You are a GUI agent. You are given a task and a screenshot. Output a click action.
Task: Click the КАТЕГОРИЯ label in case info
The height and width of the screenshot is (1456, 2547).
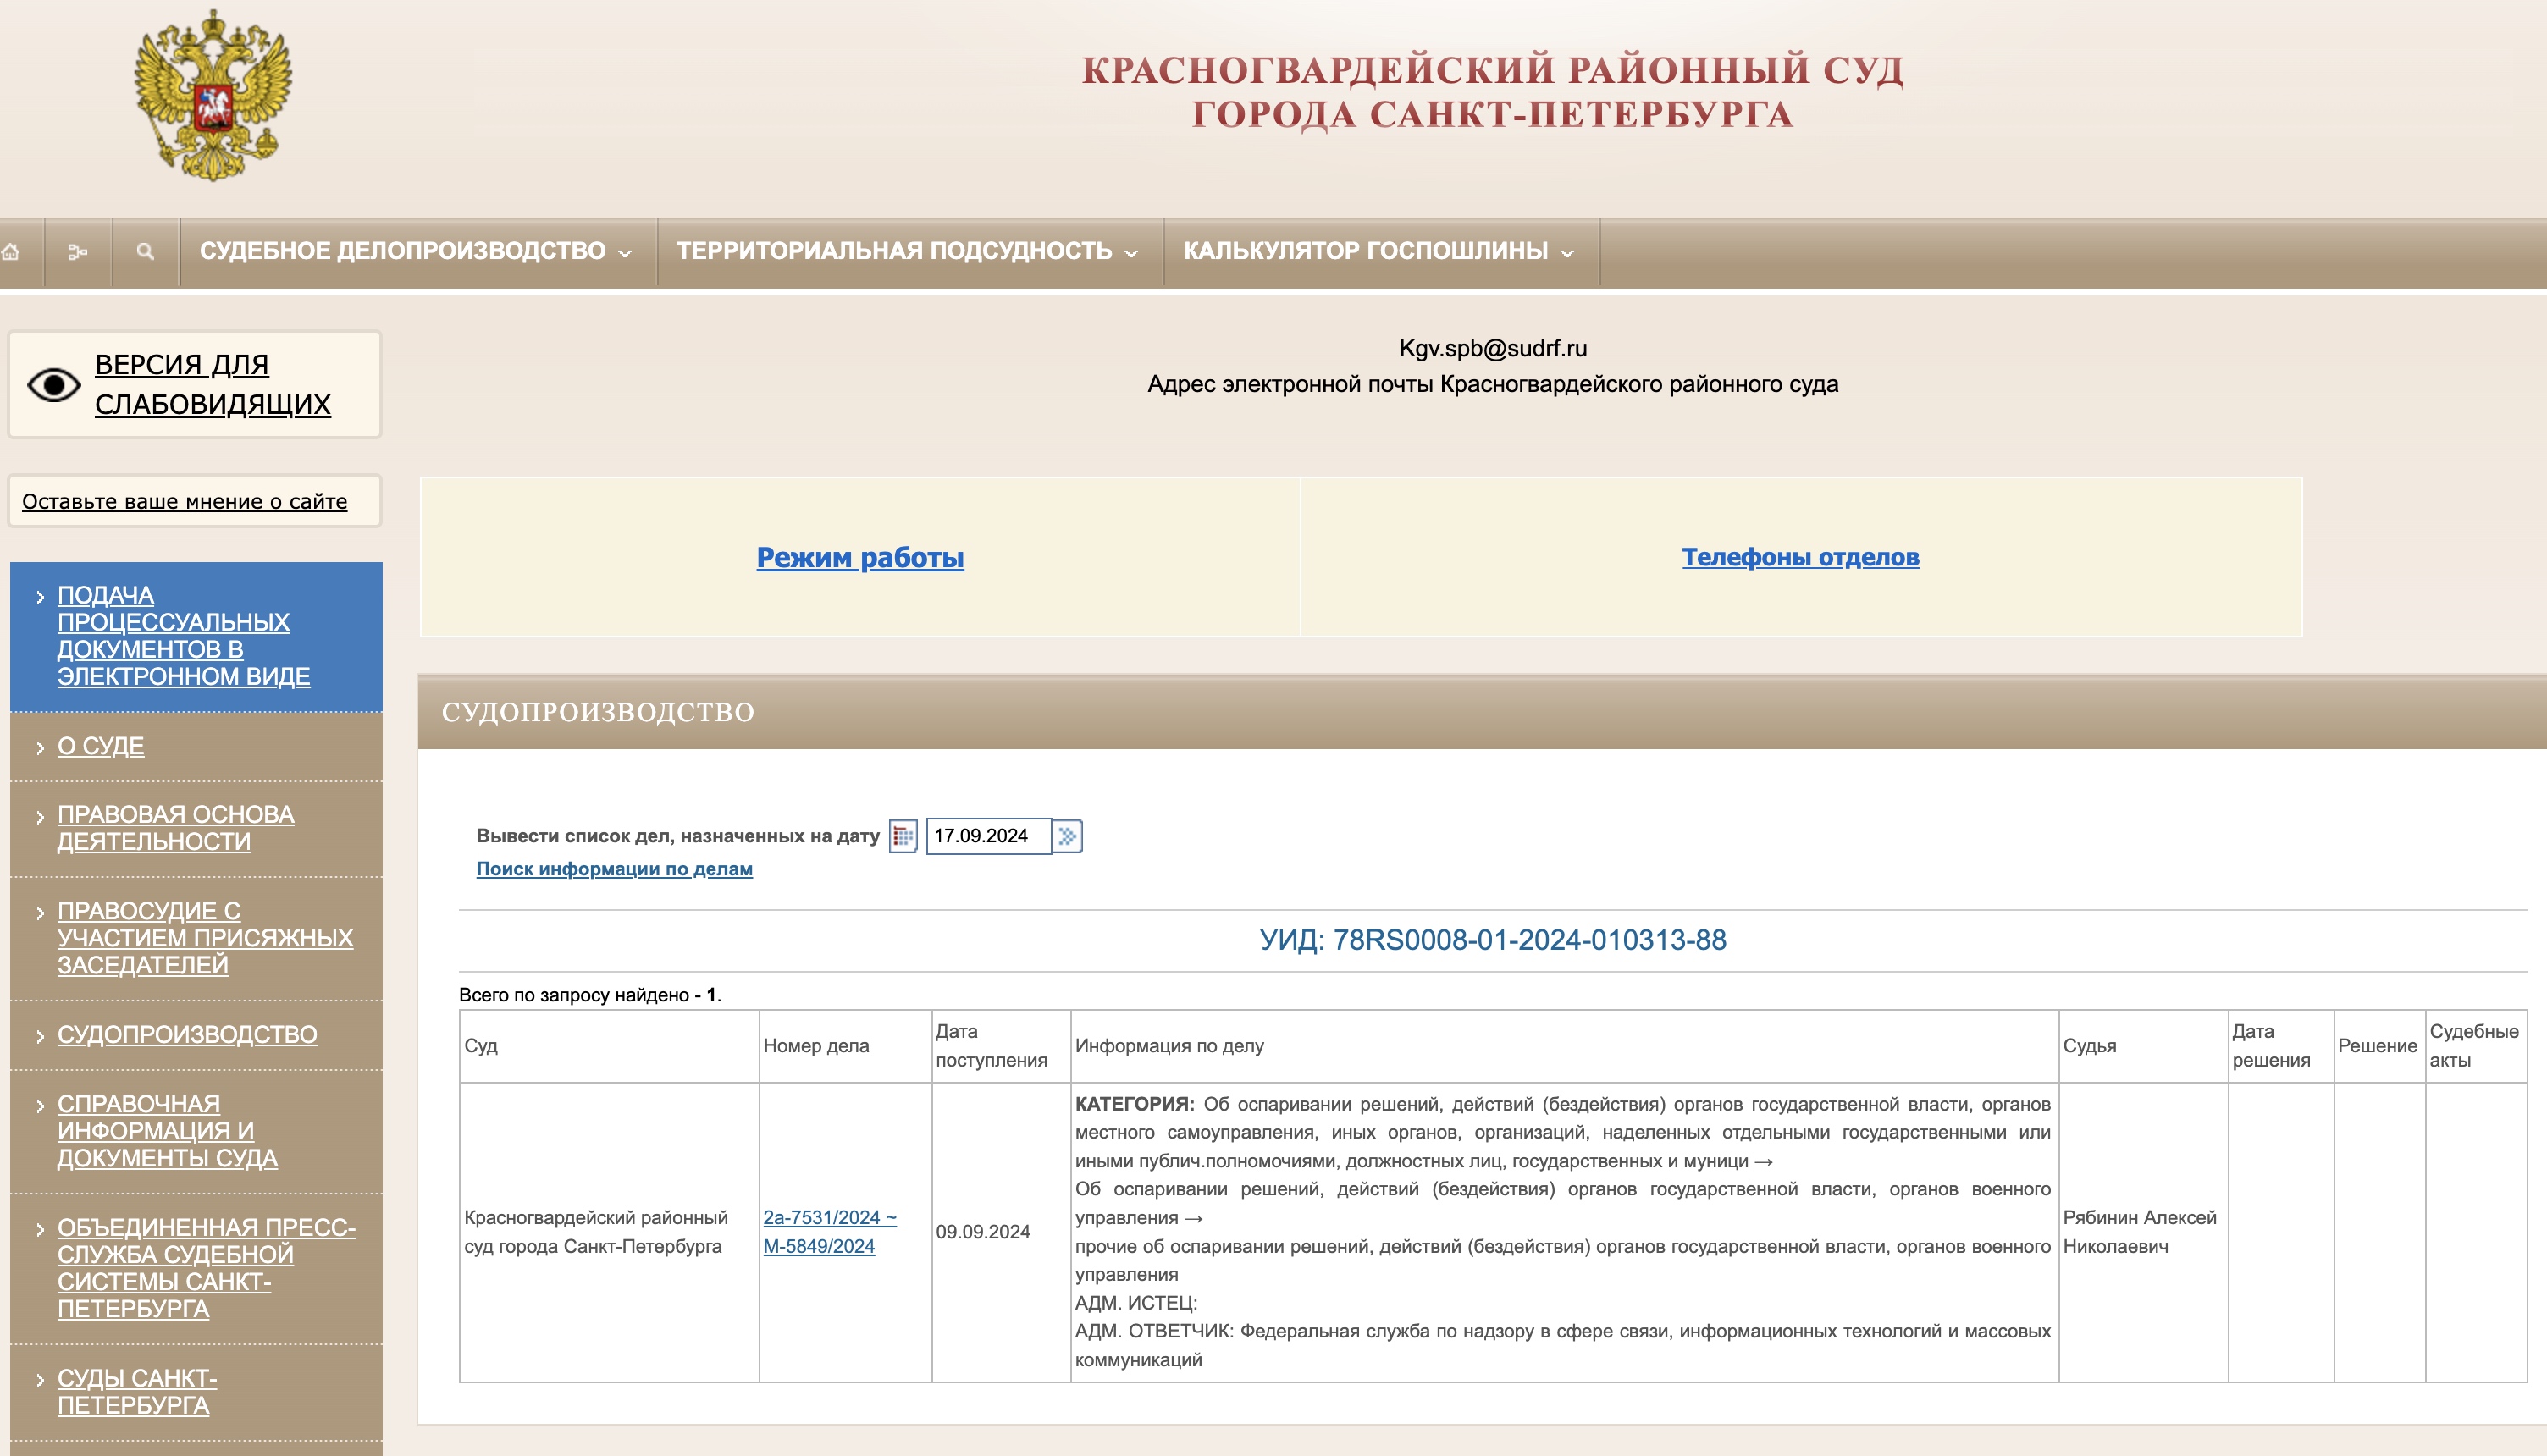[1134, 1104]
